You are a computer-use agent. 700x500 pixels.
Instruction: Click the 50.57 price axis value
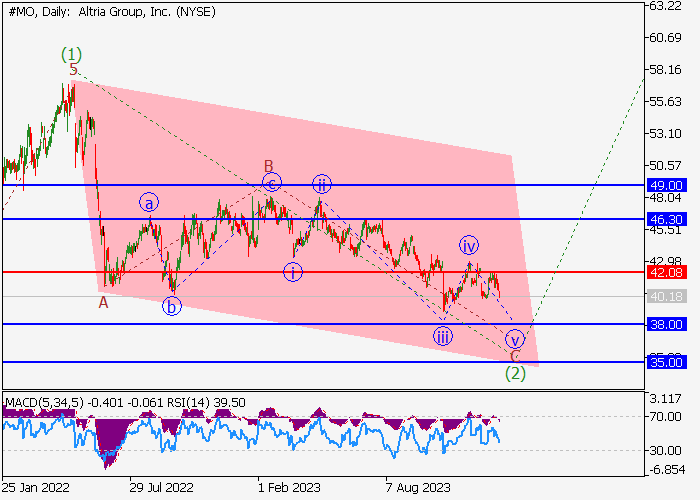(665, 166)
